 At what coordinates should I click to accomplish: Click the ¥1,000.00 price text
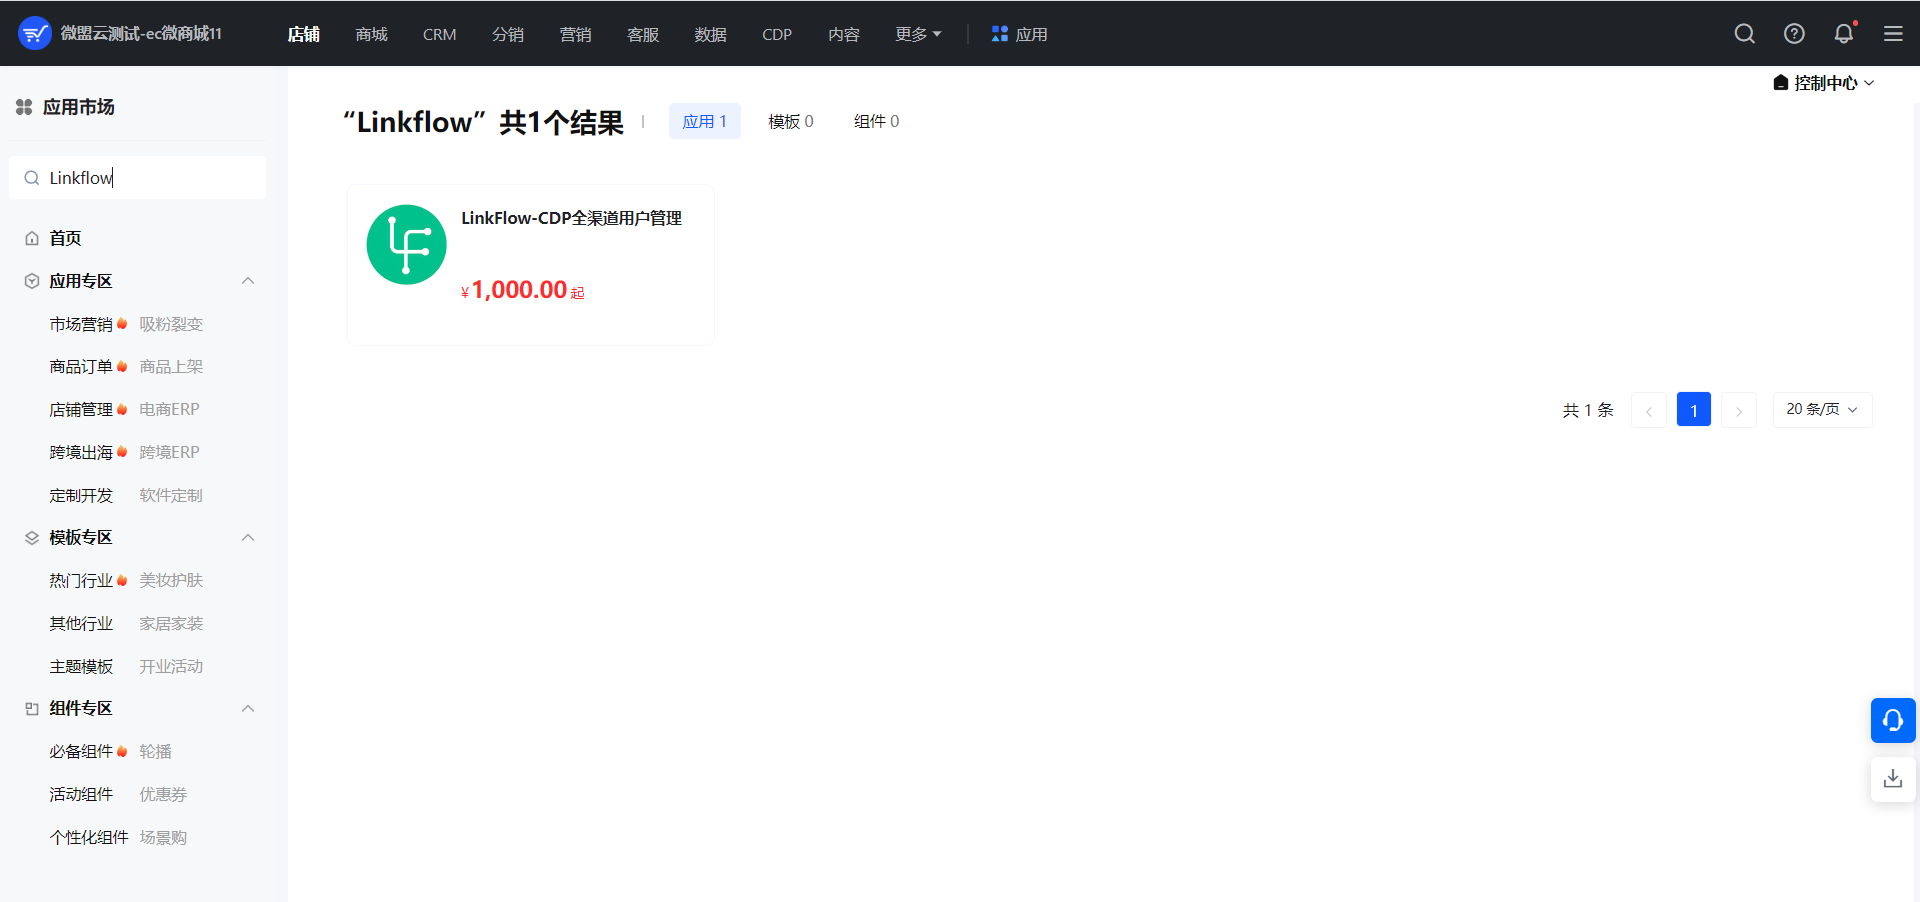522,290
